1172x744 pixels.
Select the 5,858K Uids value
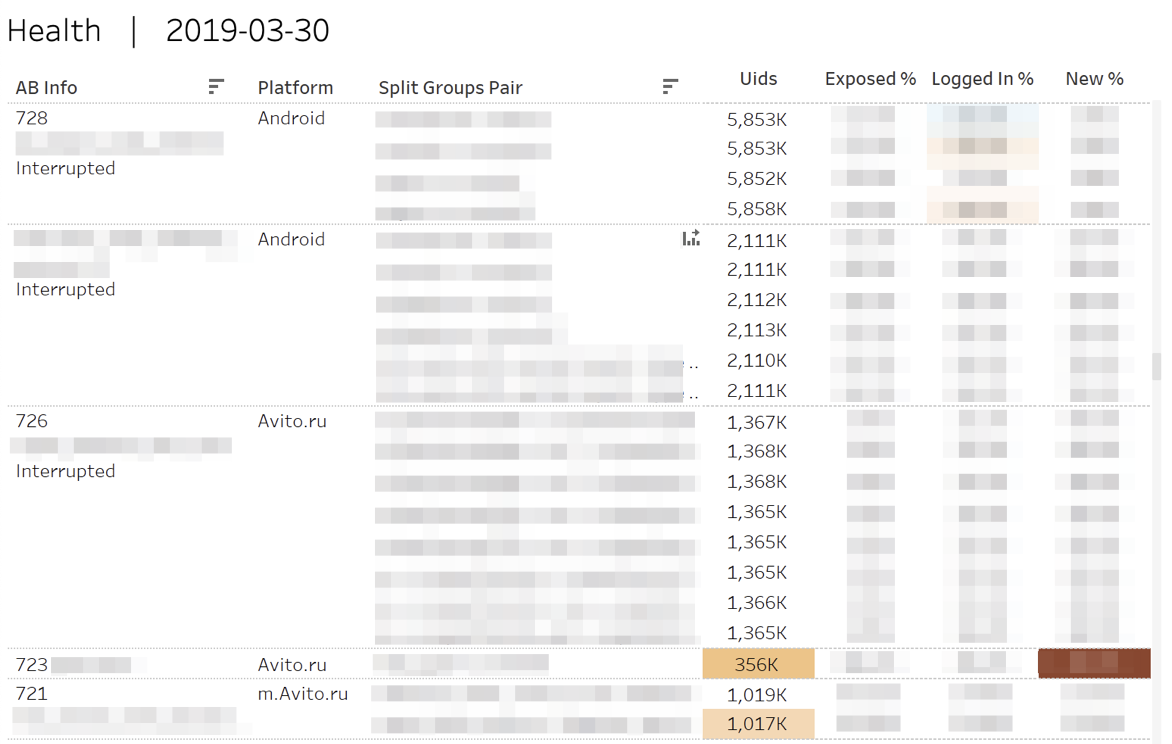(757, 209)
